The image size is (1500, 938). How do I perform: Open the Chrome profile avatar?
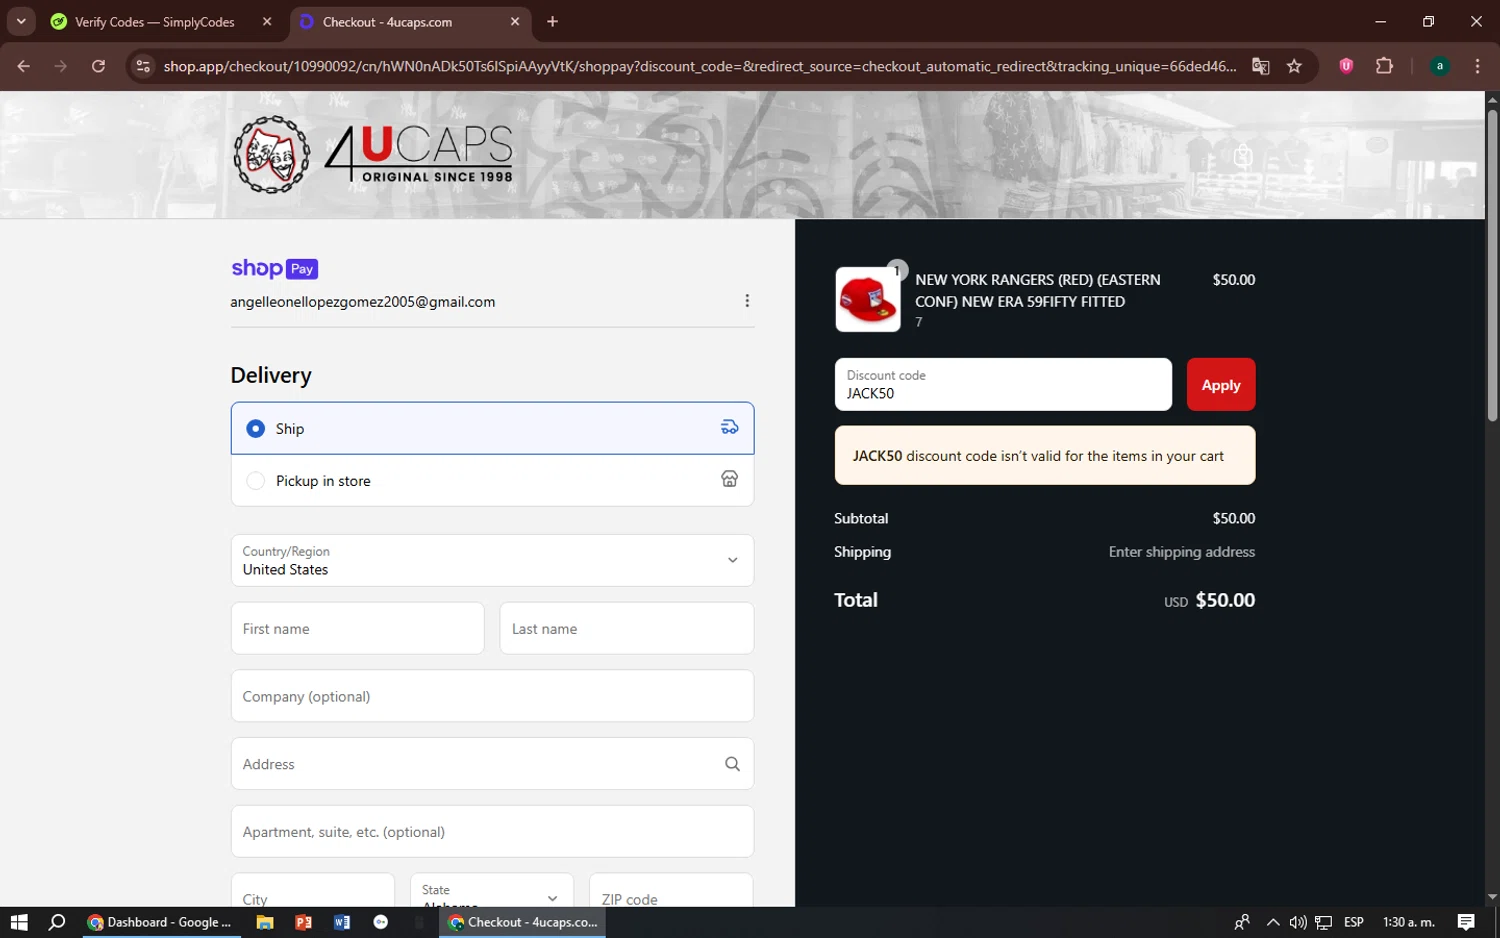pos(1439,66)
